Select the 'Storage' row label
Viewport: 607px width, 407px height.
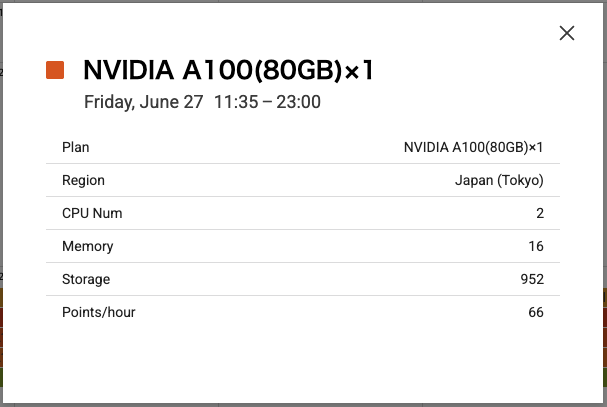click(x=86, y=279)
